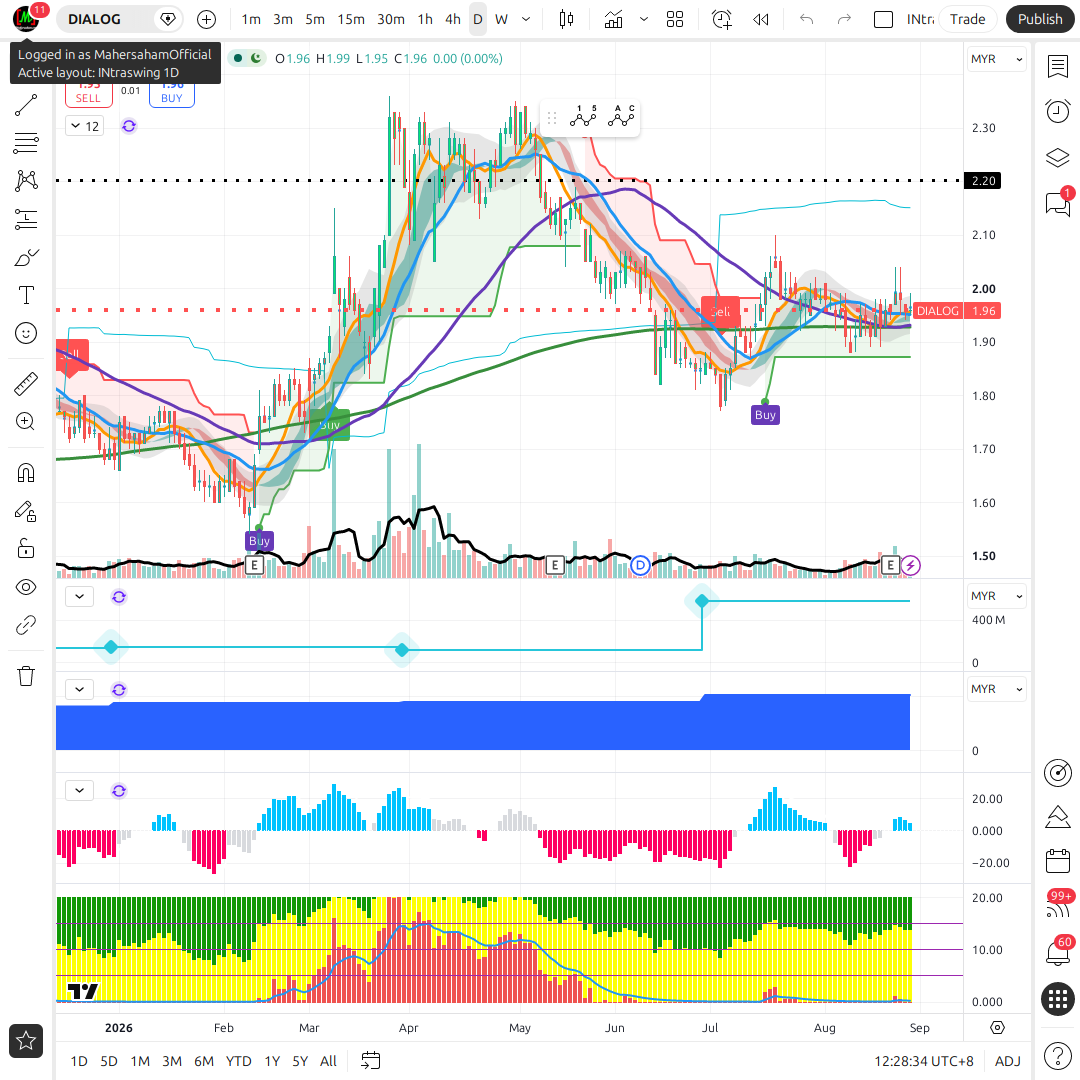Select the 1M date range
This screenshot has width=1080, height=1080.
pyautogui.click(x=141, y=1061)
